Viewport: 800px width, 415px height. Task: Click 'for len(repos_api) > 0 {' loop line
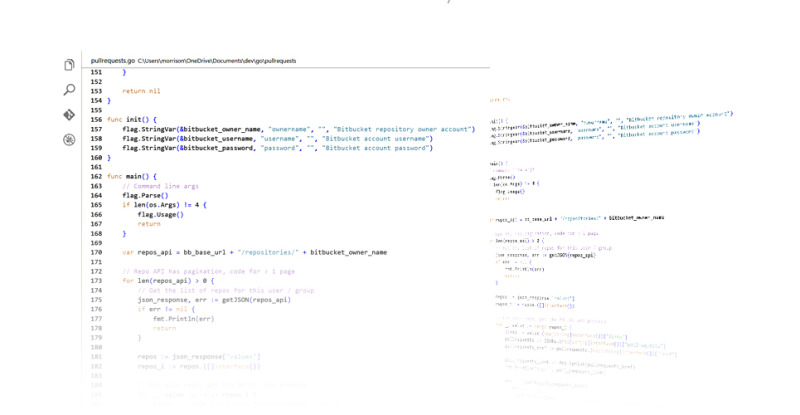pos(168,281)
